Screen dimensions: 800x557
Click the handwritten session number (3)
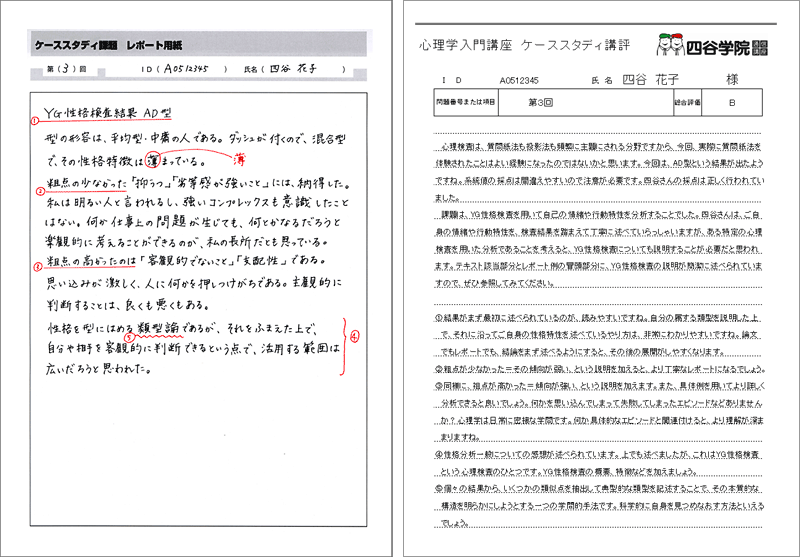pyautogui.click(x=66, y=69)
